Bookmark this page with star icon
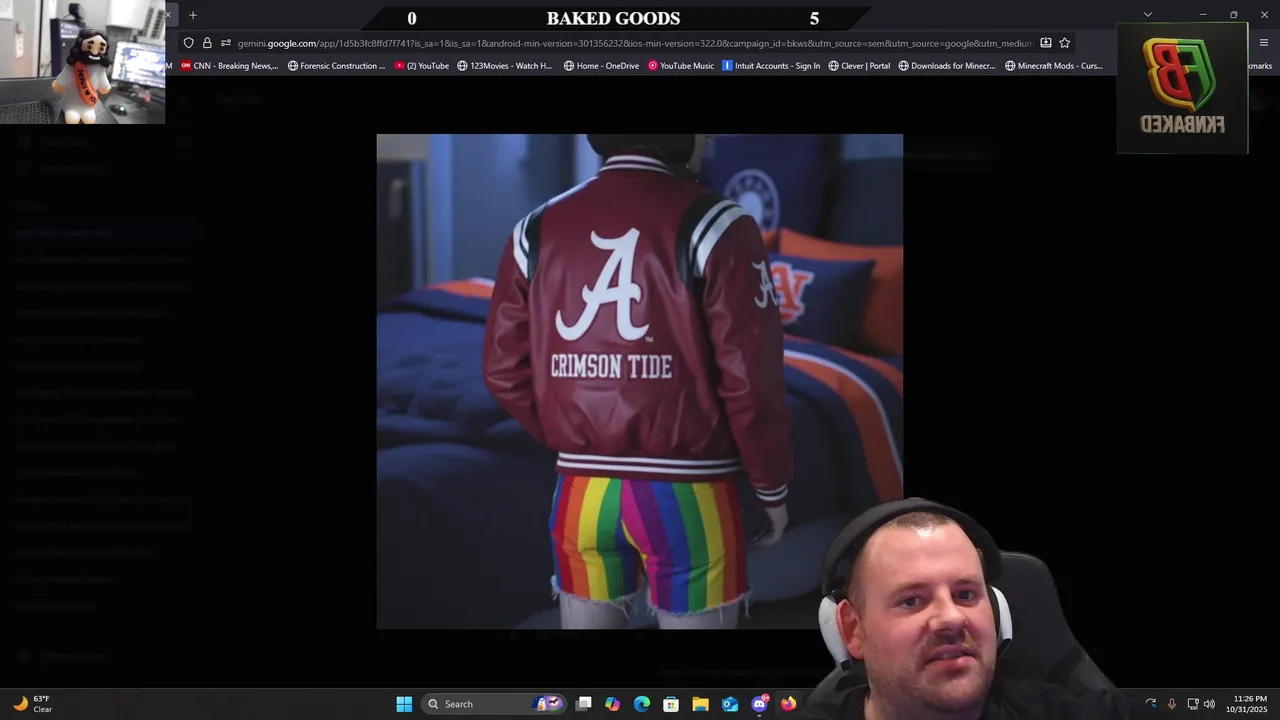The height and width of the screenshot is (720, 1280). tap(1065, 43)
